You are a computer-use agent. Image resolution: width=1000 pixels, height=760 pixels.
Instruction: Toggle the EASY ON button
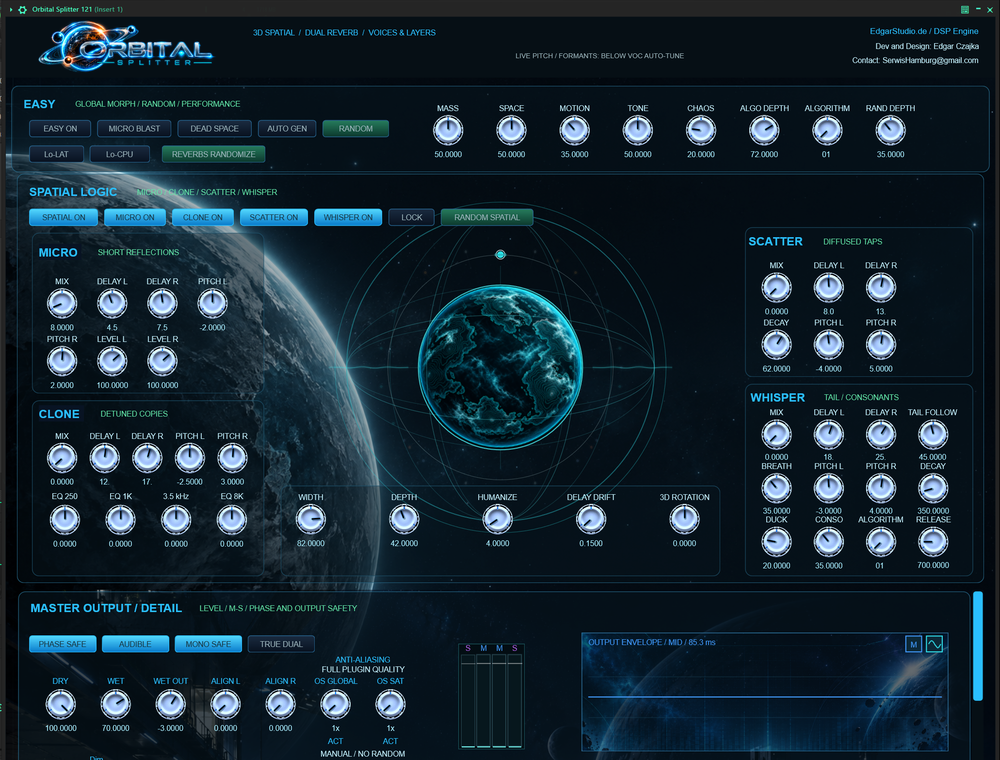[60, 129]
